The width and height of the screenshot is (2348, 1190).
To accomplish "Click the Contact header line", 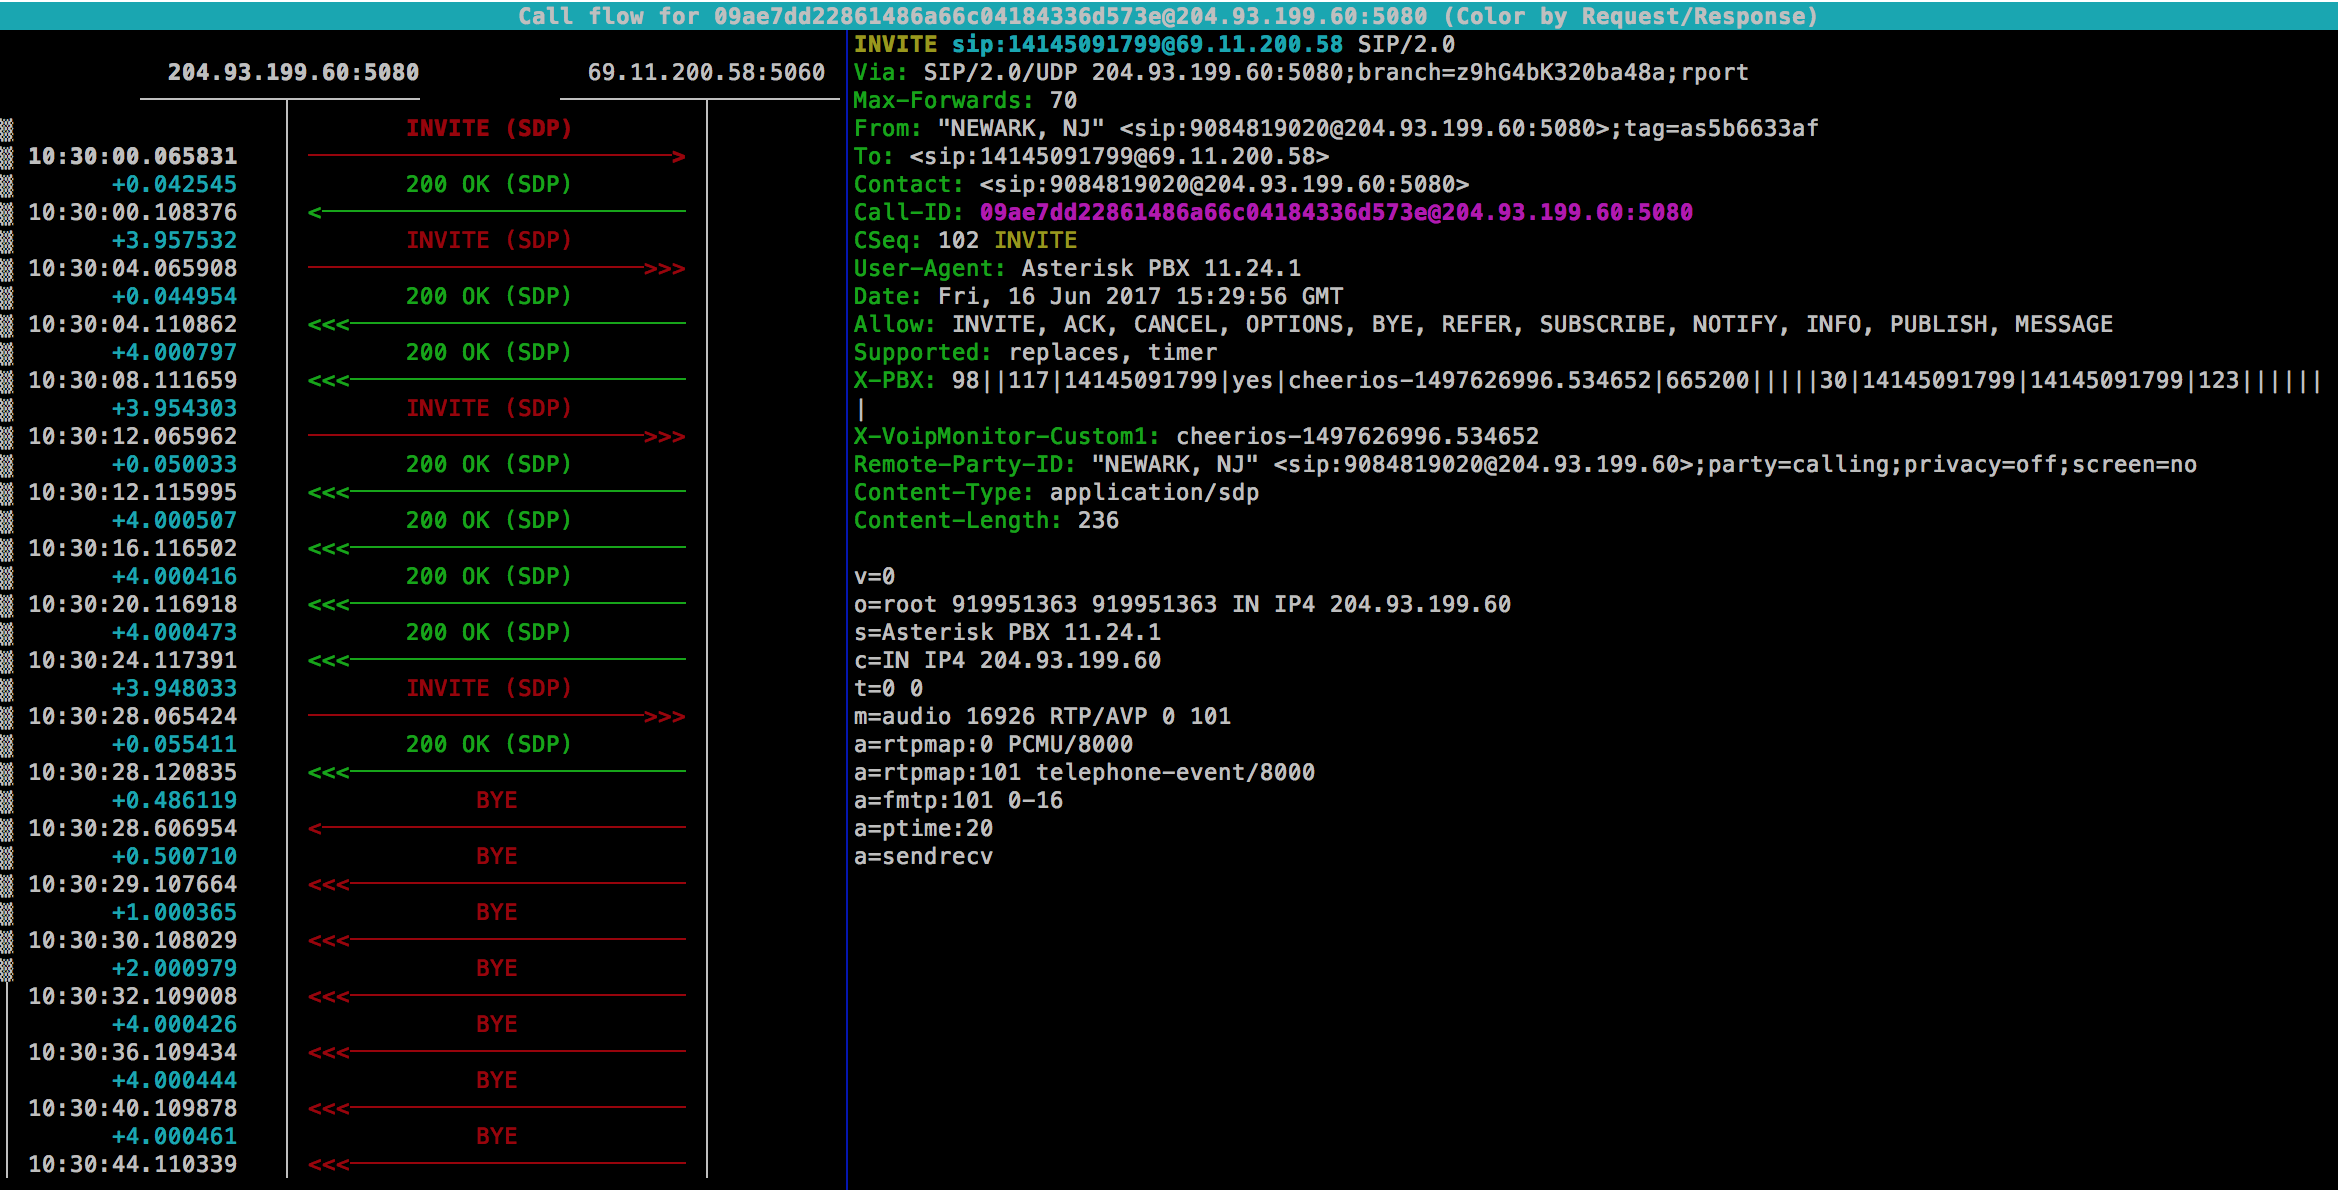I will tap(1161, 184).
